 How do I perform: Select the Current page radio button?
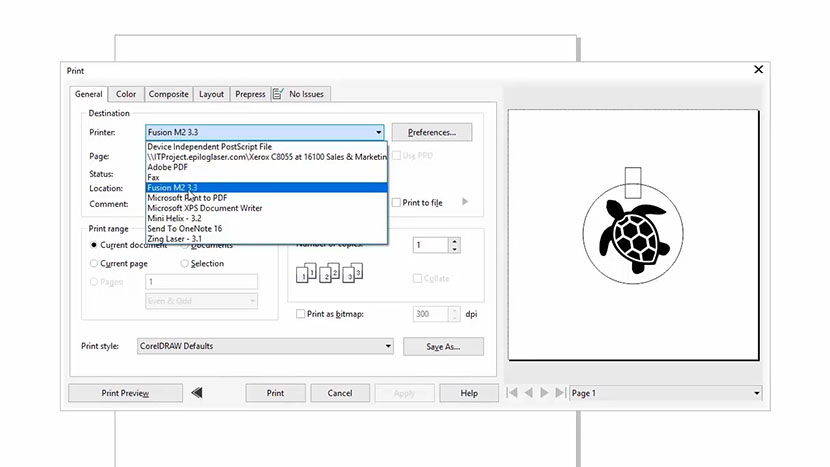(x=95, y=264)
